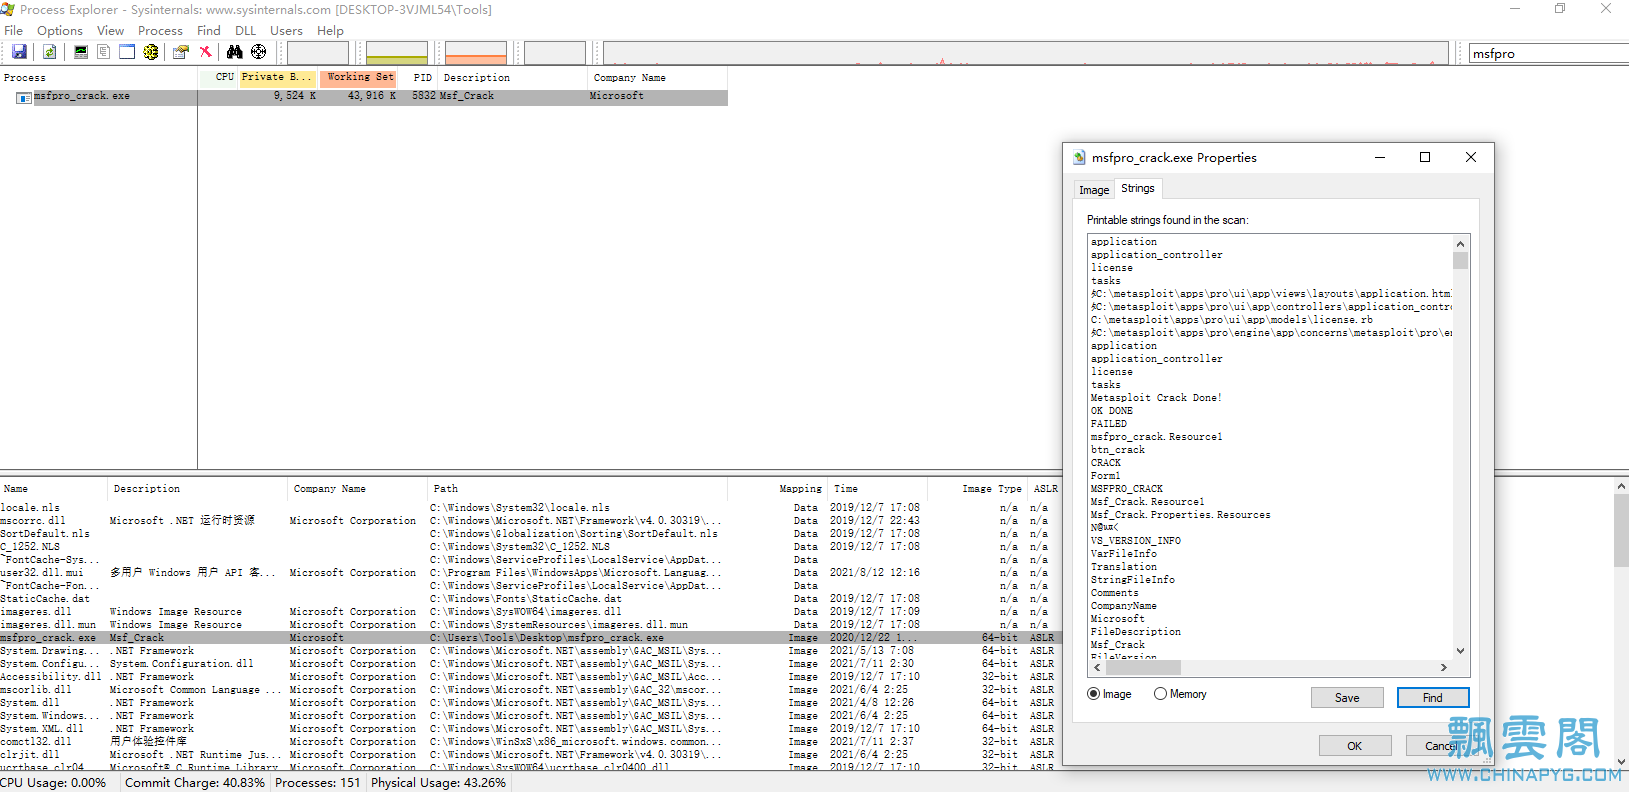Click the Process Explorer title bar icon
Image resolution: width=1629 pixels, height=792 pixels.
click(x=8, y=9)
